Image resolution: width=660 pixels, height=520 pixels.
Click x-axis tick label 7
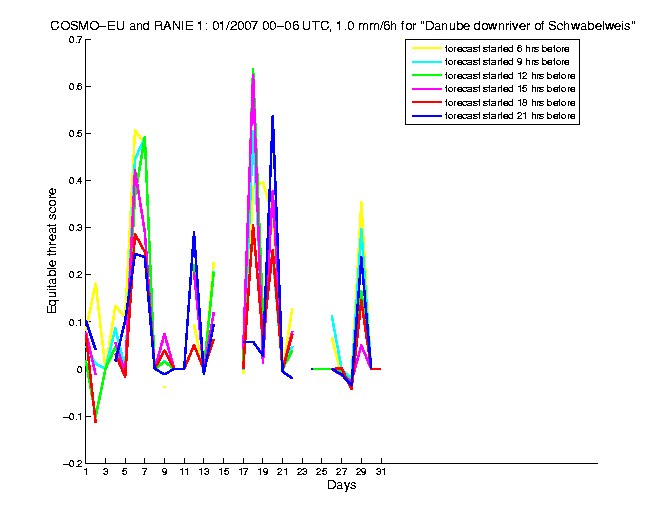click(x=144, y=472)
